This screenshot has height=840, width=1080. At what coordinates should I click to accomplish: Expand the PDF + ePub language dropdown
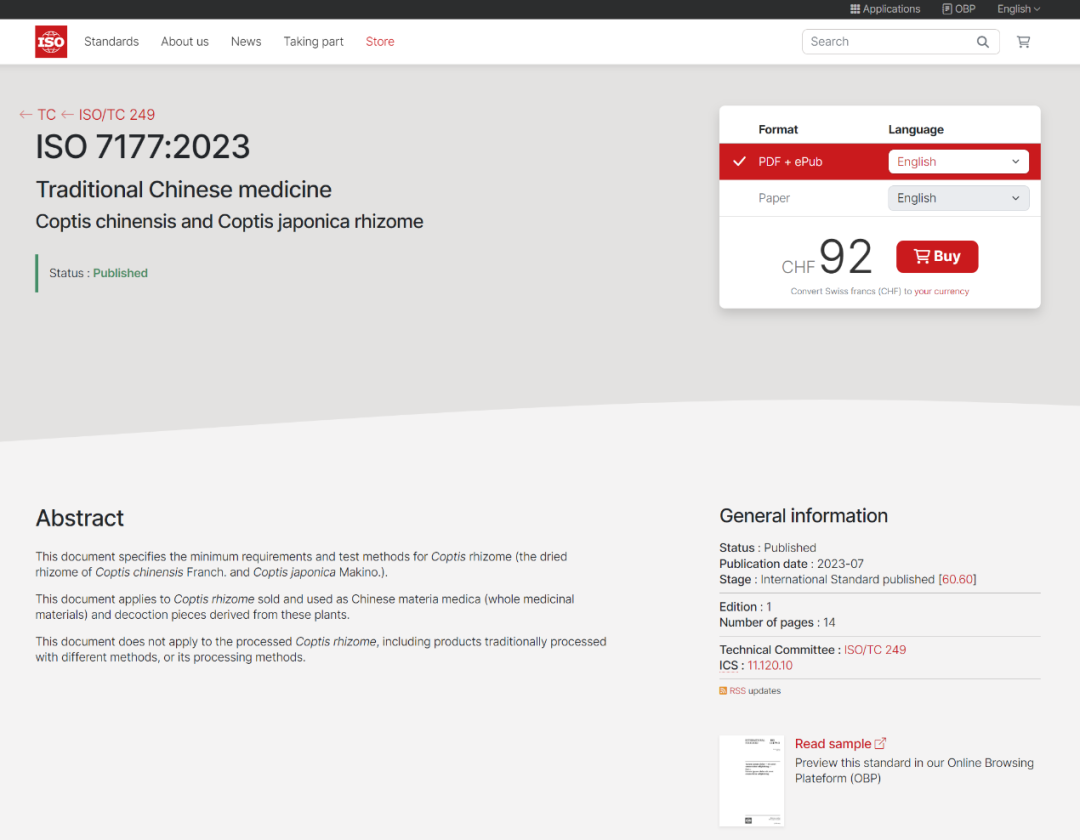tap(958, 162)
